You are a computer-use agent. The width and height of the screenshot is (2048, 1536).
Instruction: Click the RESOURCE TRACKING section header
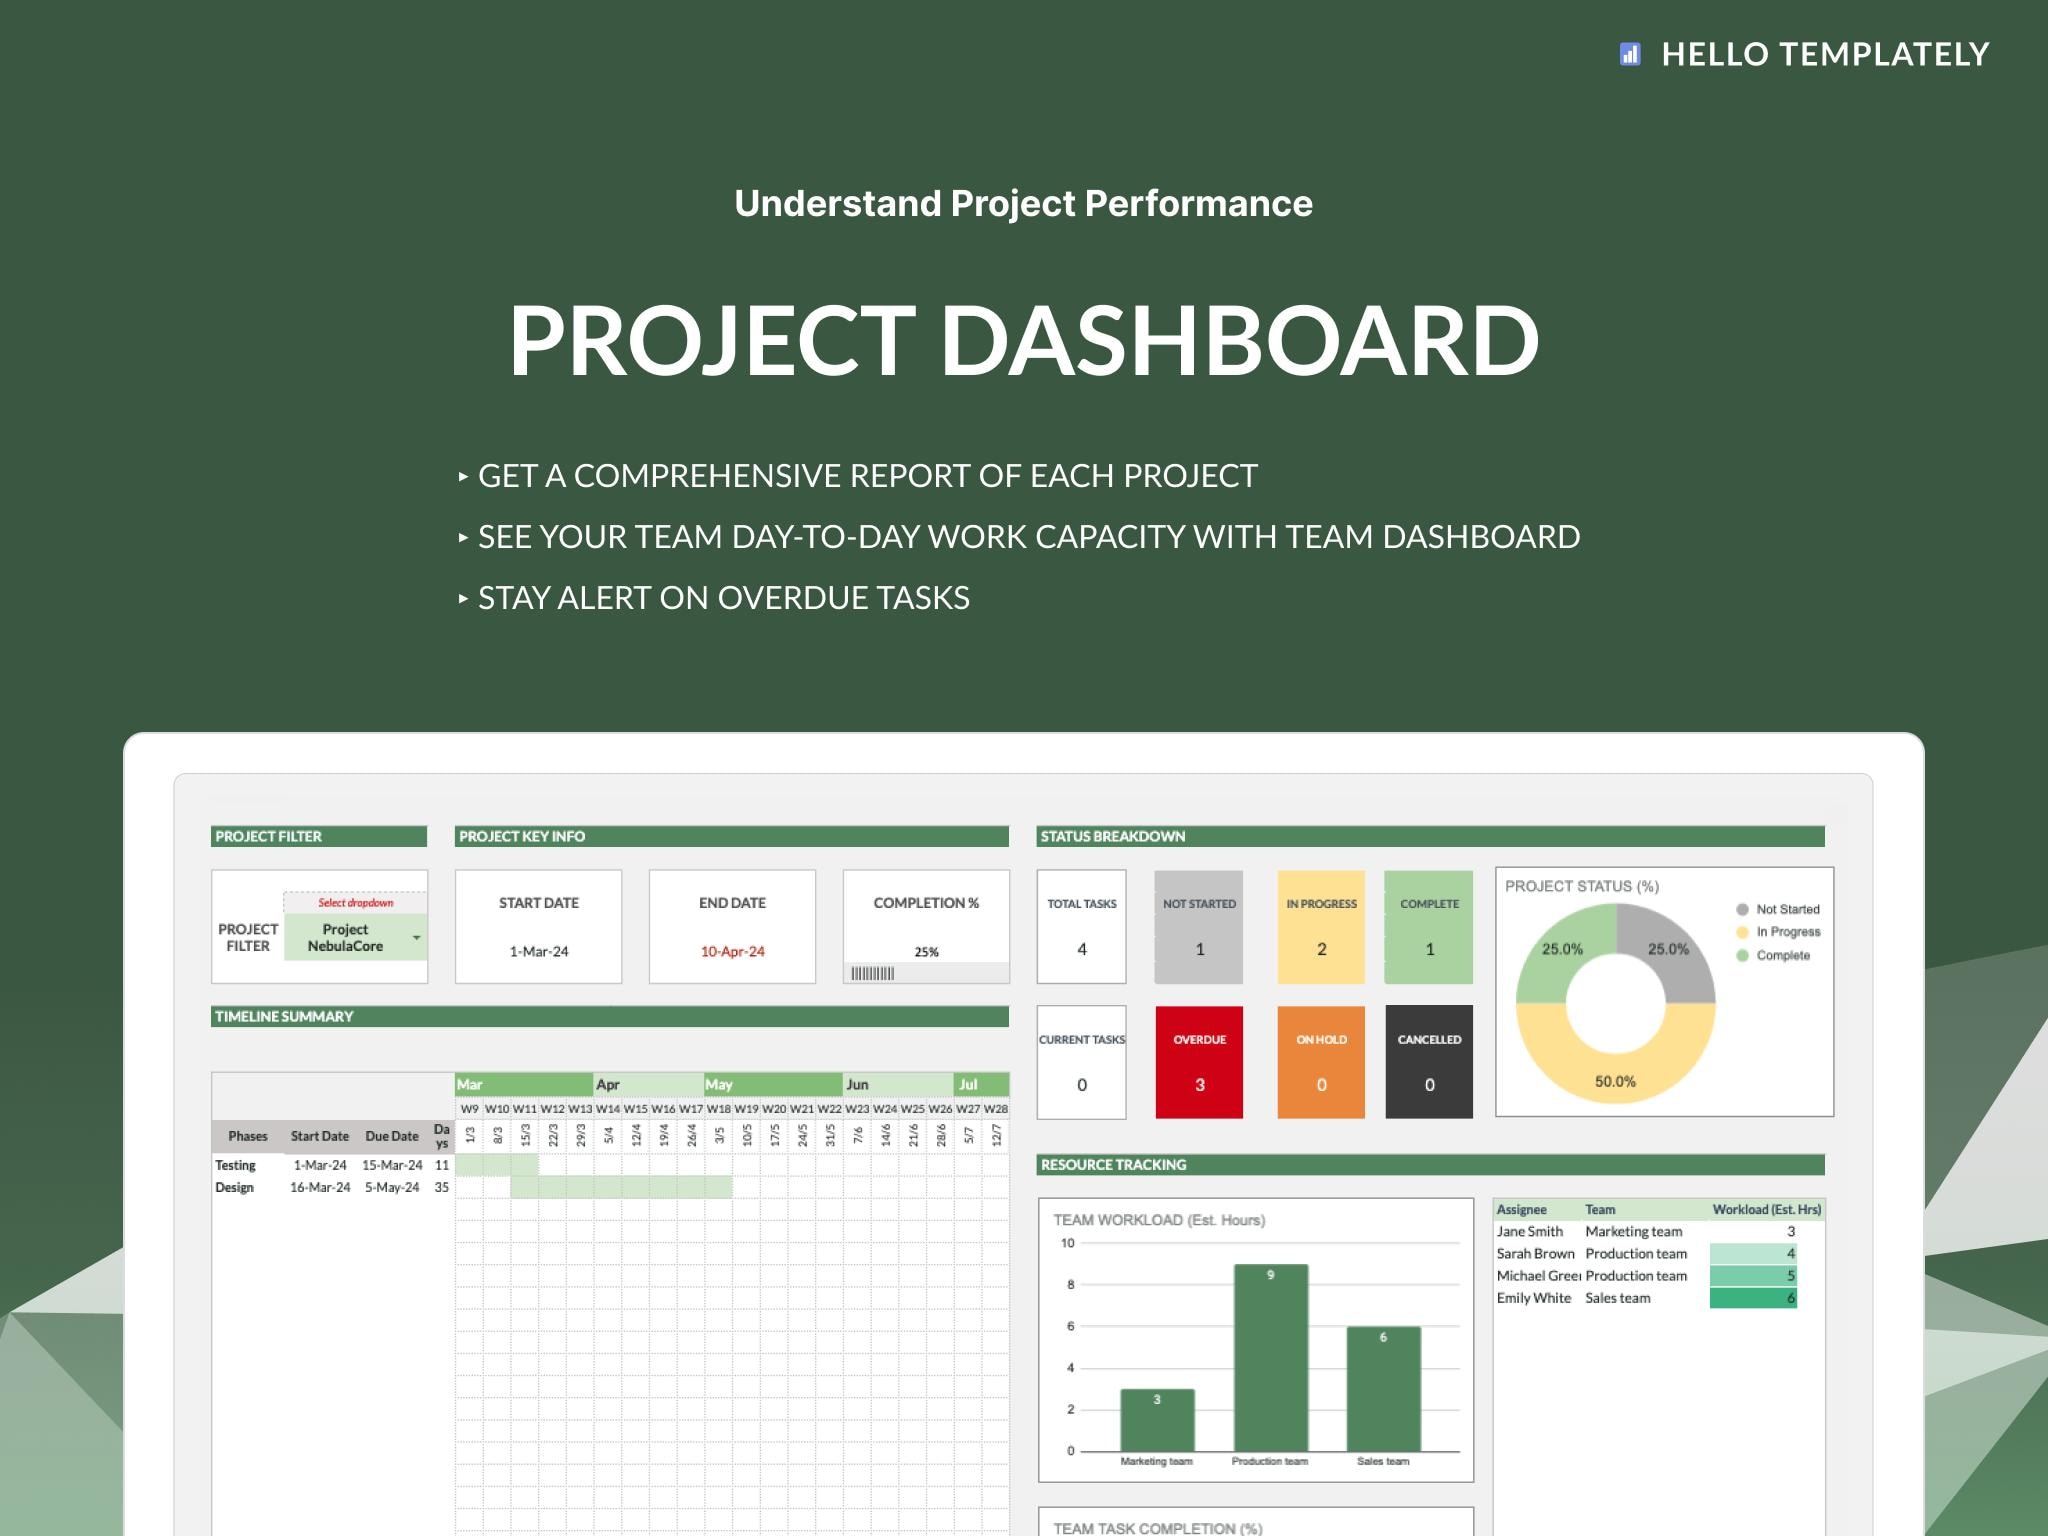click(x=1113, y=1164)
